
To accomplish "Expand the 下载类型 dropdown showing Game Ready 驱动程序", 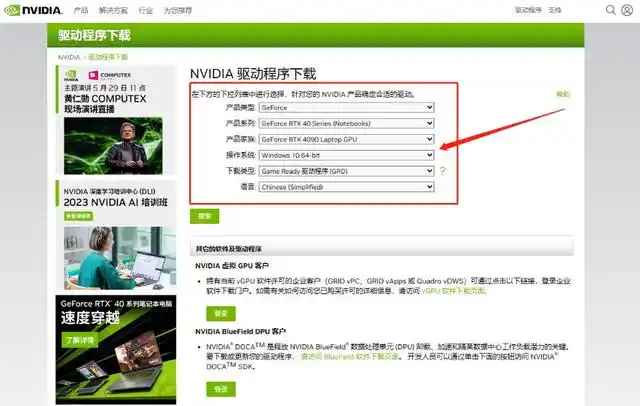I will pos(347,171).
